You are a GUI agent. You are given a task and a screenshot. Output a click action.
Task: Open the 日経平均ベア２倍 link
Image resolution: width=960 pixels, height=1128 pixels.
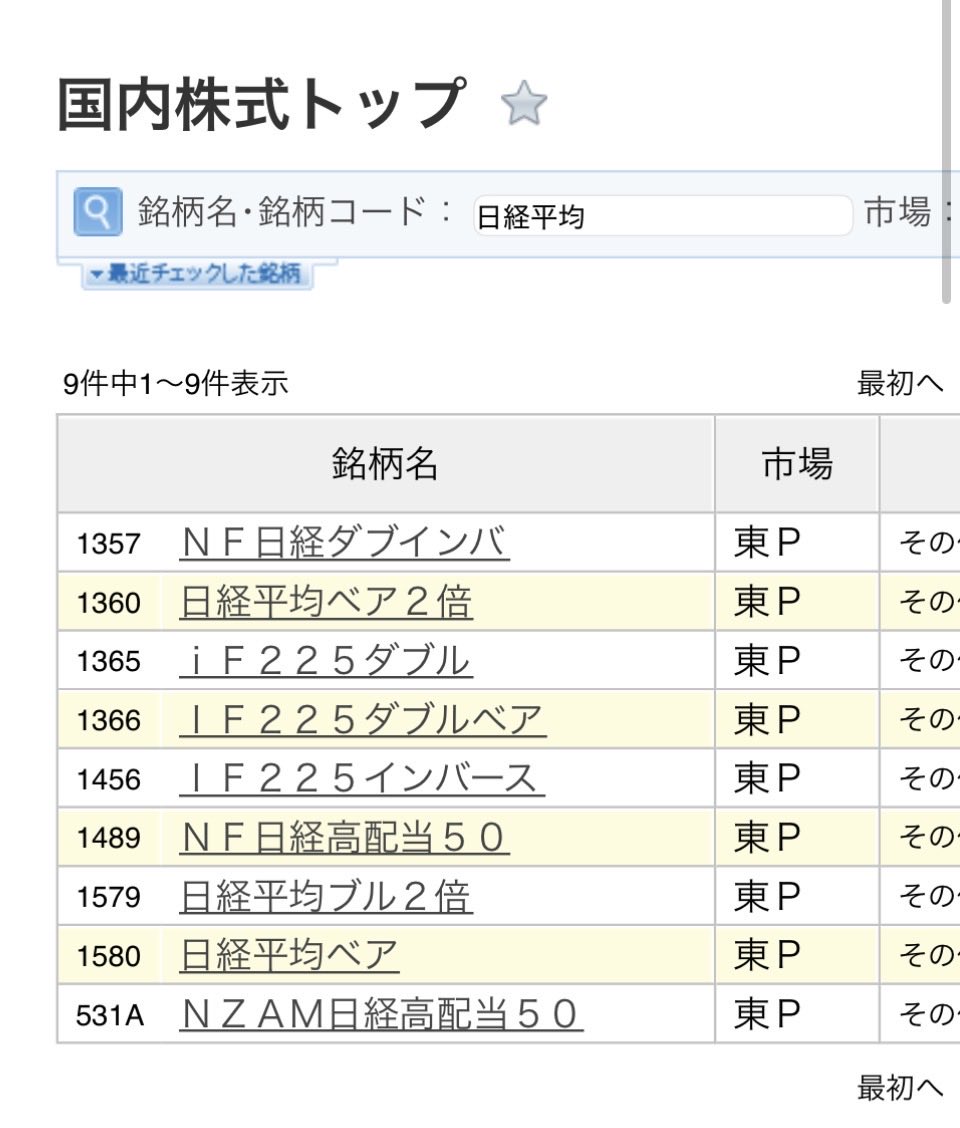(x=326, y=601)
